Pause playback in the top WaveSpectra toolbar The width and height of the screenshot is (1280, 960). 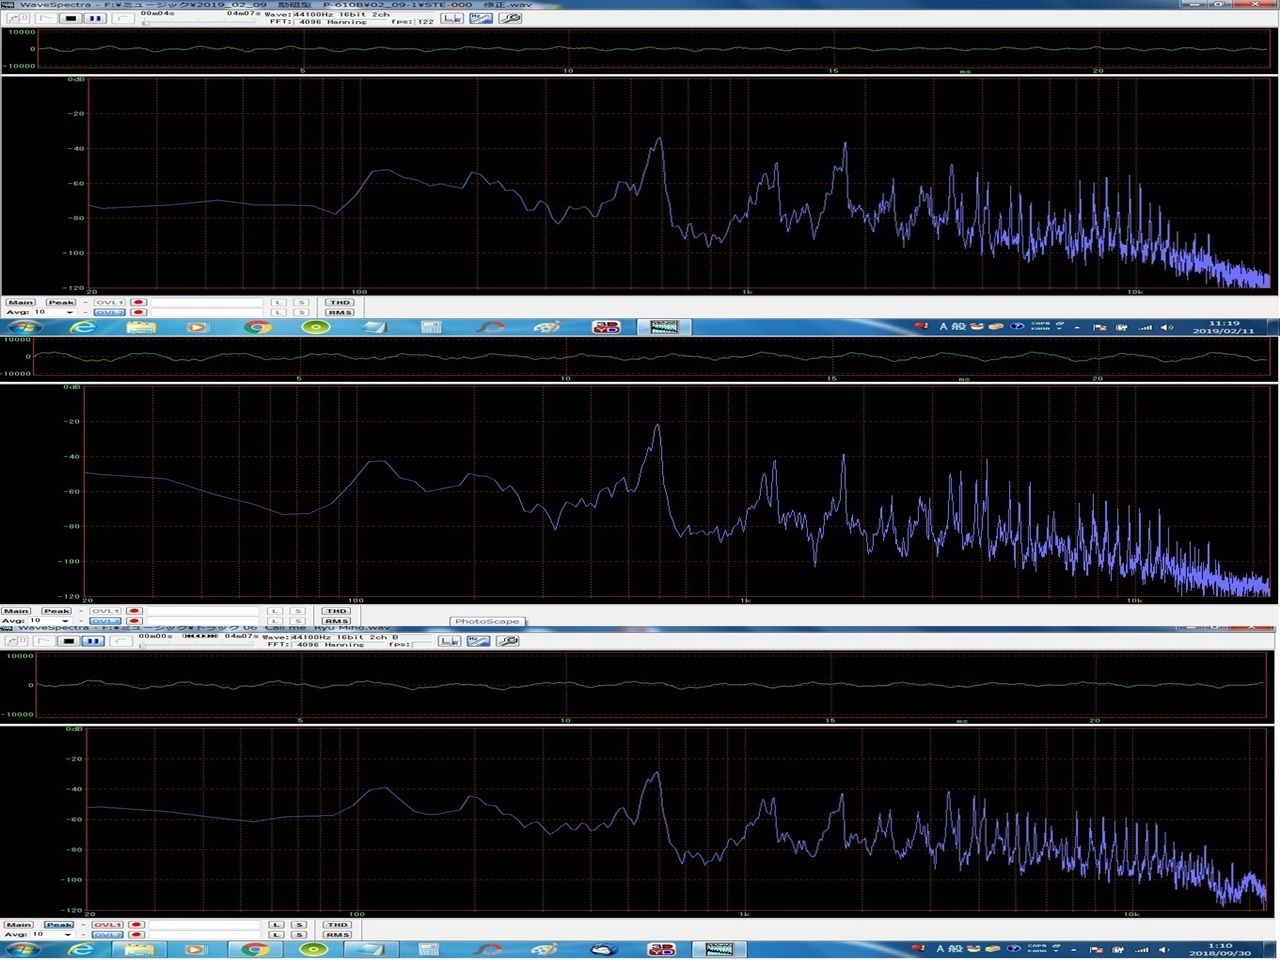[95, 18]
